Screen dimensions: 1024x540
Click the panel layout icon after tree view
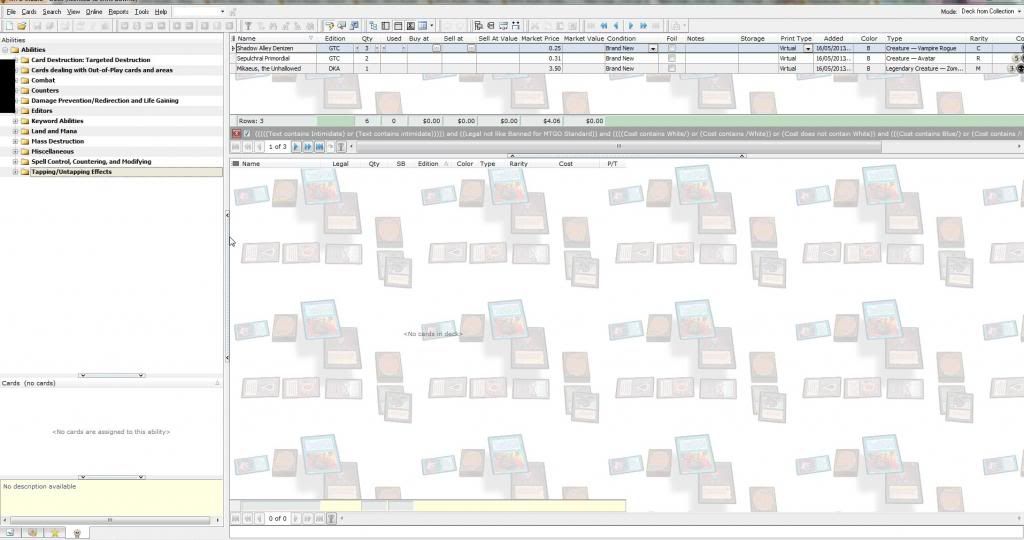click(x=385, y=26)
